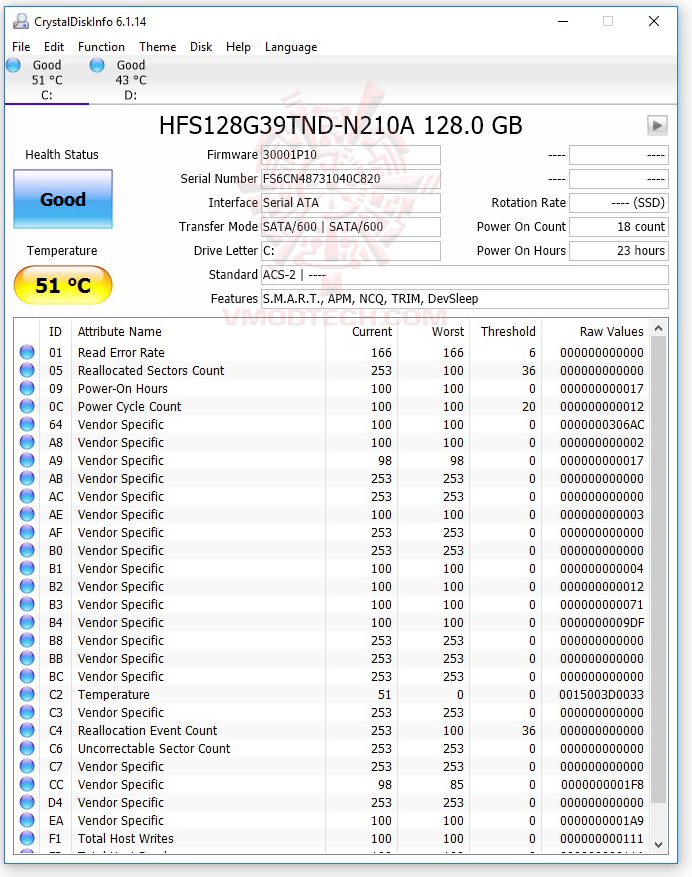Click the Power On Count value field
This screenshot has width=692, height=877.
point(619,227)
